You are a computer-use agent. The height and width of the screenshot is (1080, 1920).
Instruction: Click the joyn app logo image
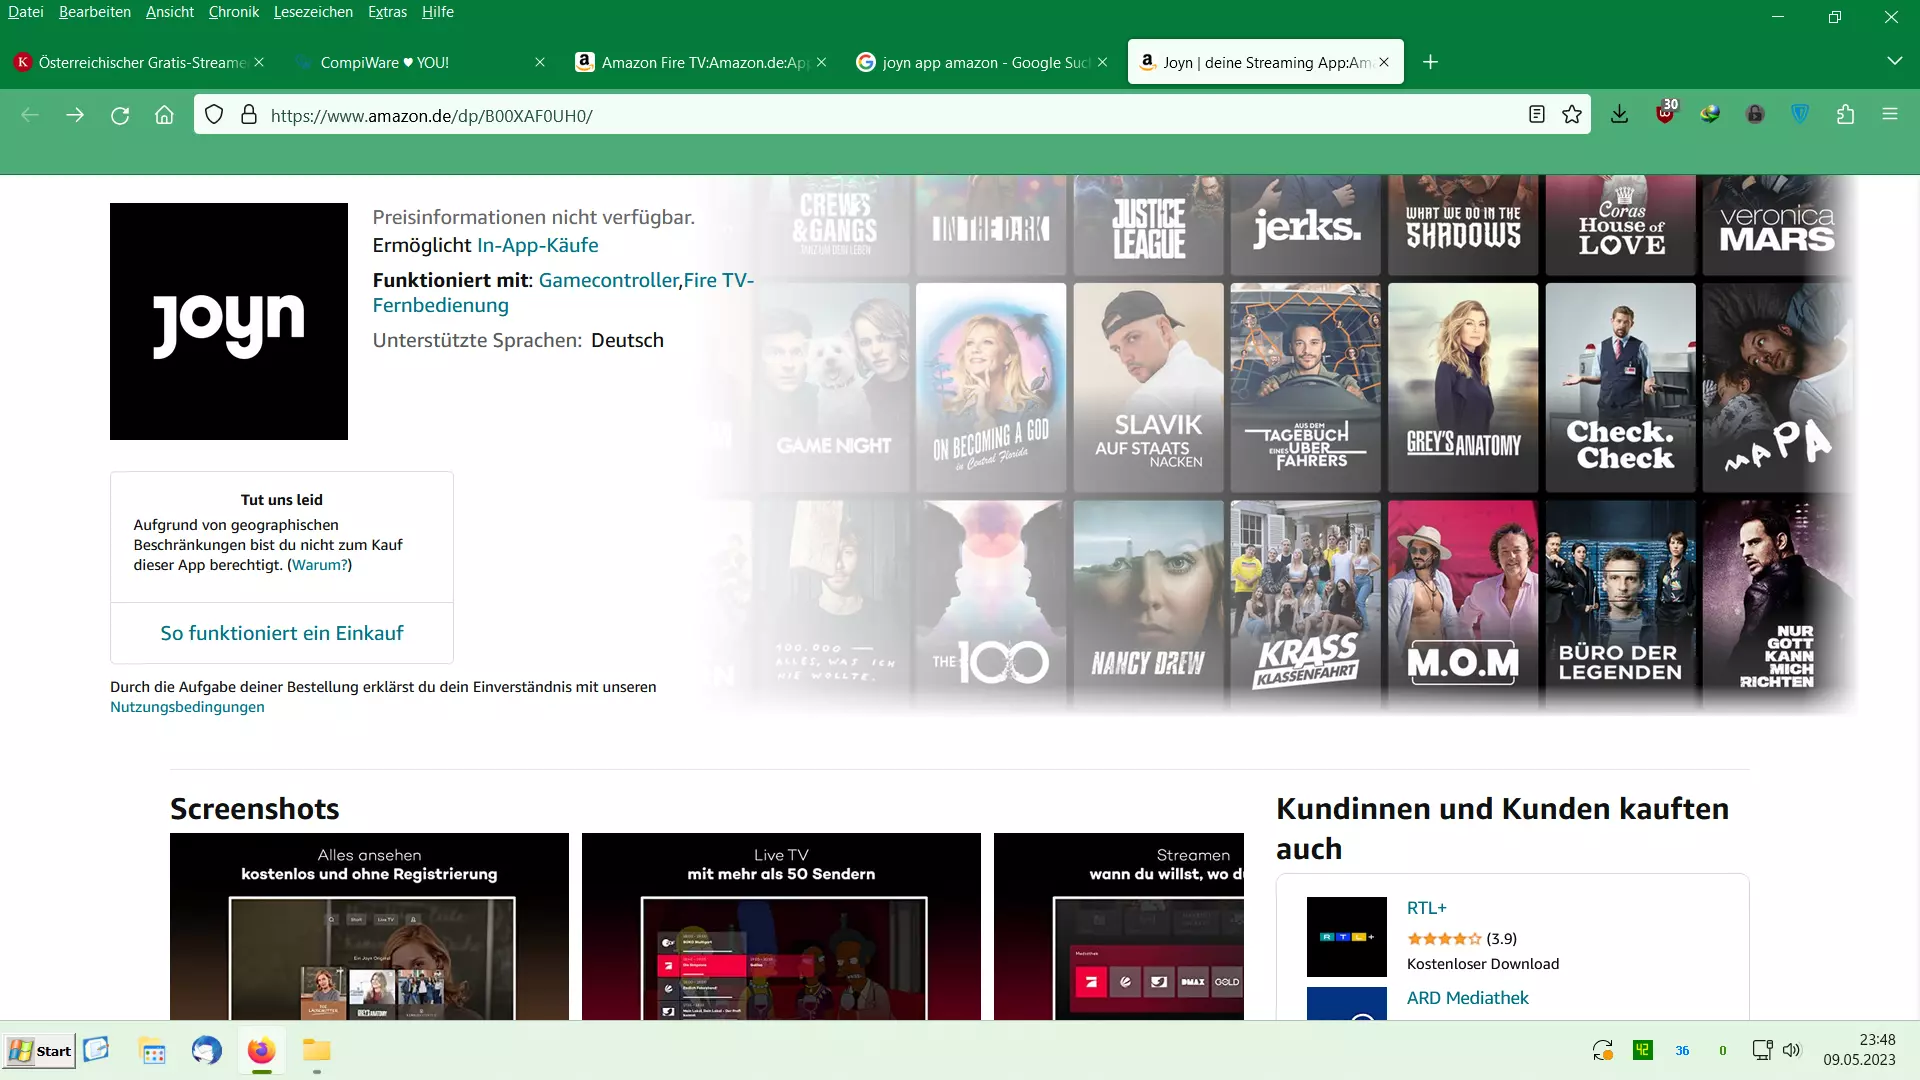pos(229,321)
